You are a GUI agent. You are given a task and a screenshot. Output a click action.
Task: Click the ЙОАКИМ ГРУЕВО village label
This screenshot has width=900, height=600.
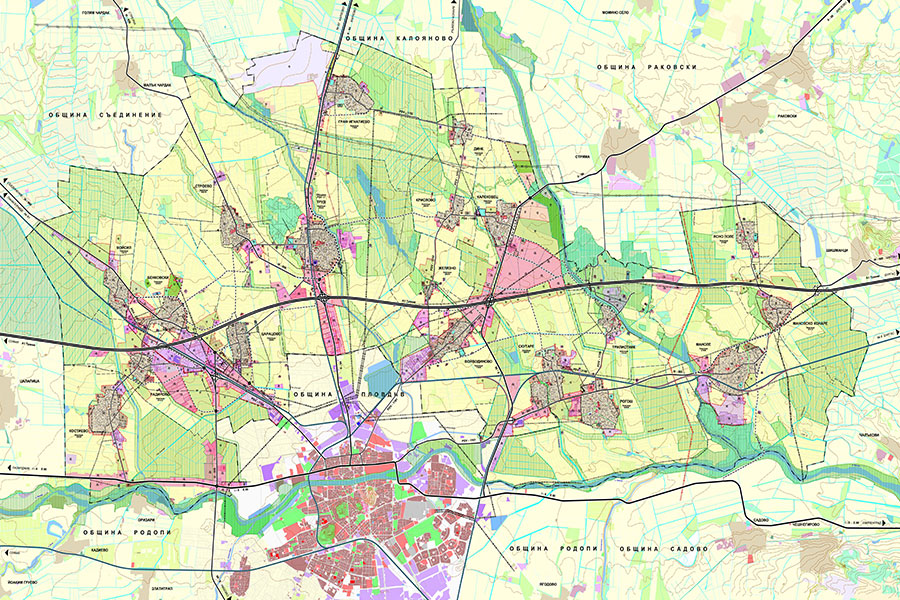click(x=20, y=581)
